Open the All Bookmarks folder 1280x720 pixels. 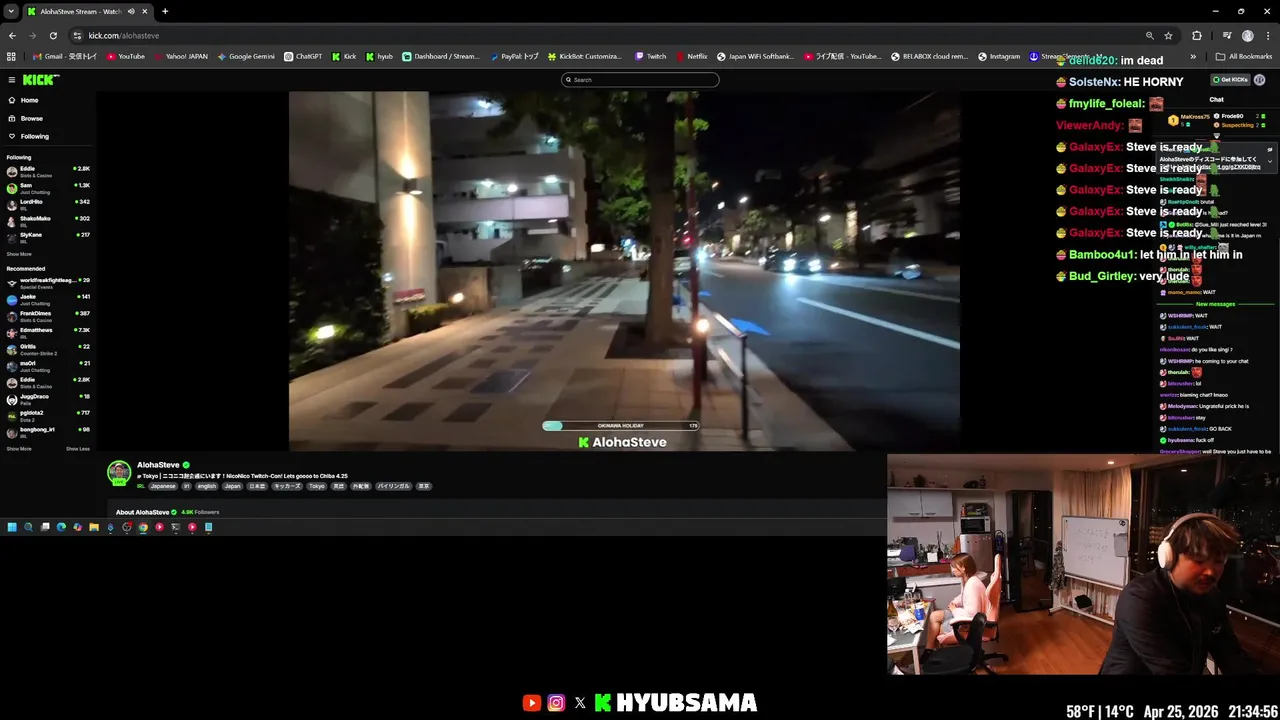tap(1244, 56)
